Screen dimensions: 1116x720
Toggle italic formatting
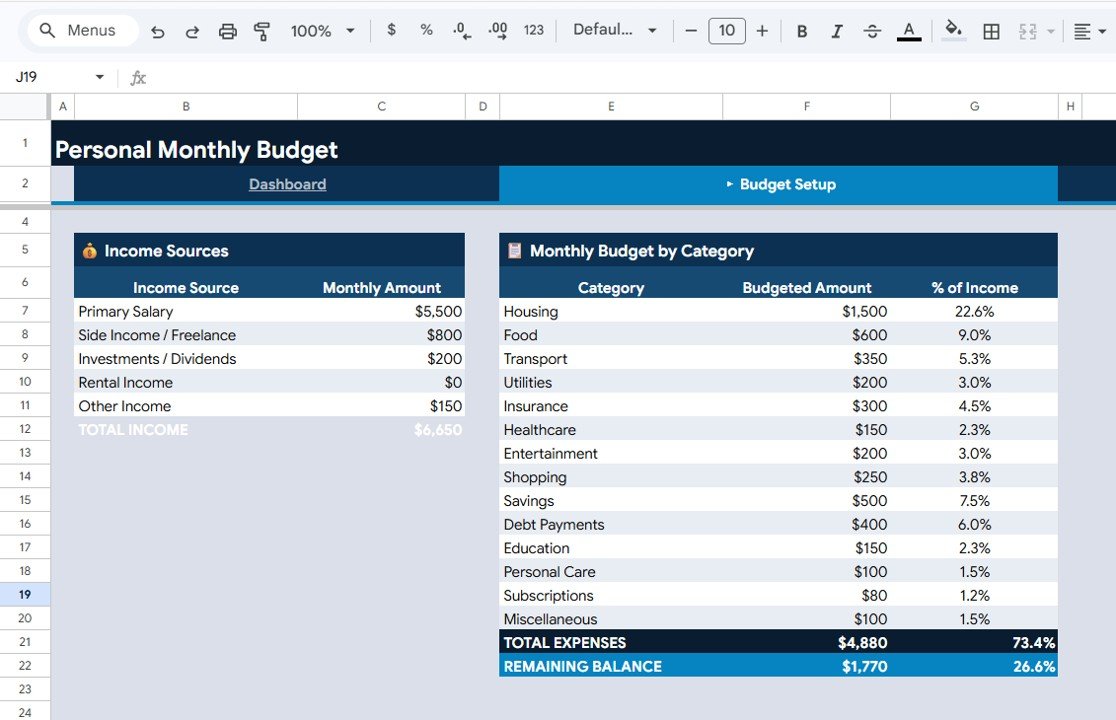[x=836, y=30]
